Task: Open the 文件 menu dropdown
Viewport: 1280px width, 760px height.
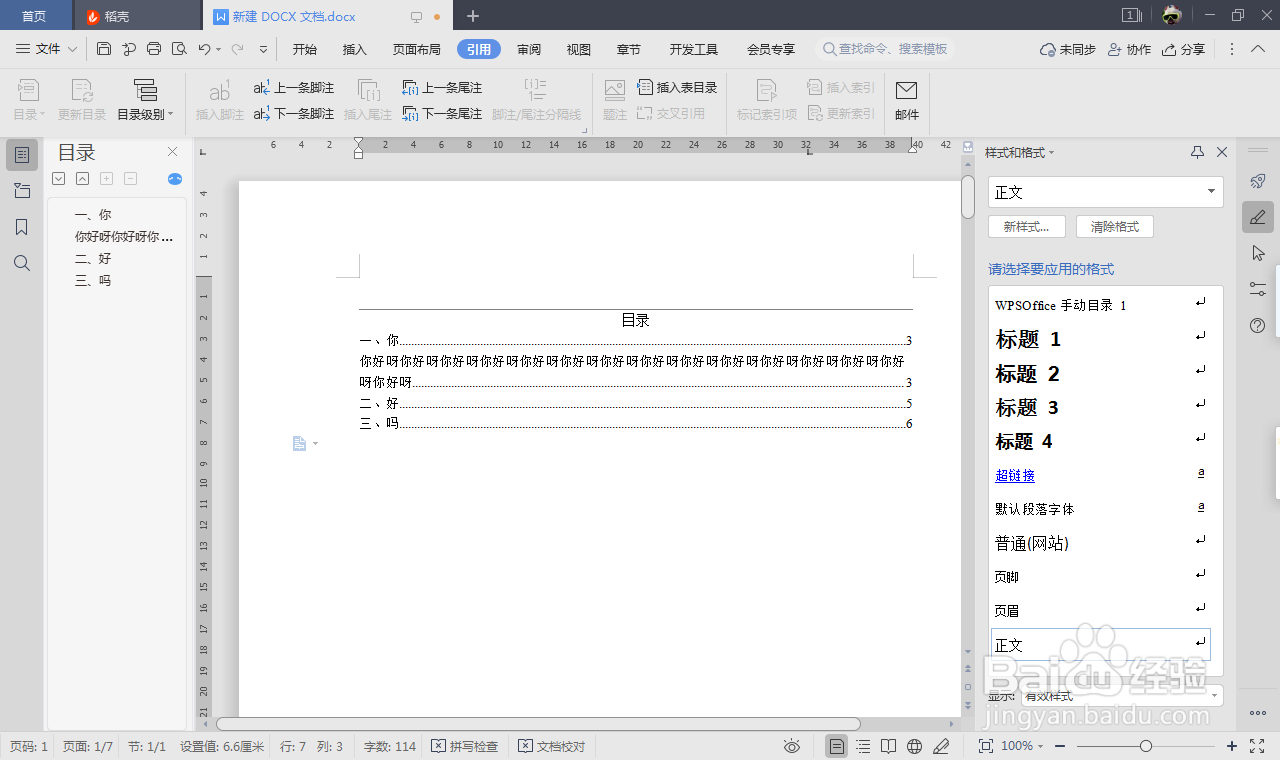Action: (47, 49)
